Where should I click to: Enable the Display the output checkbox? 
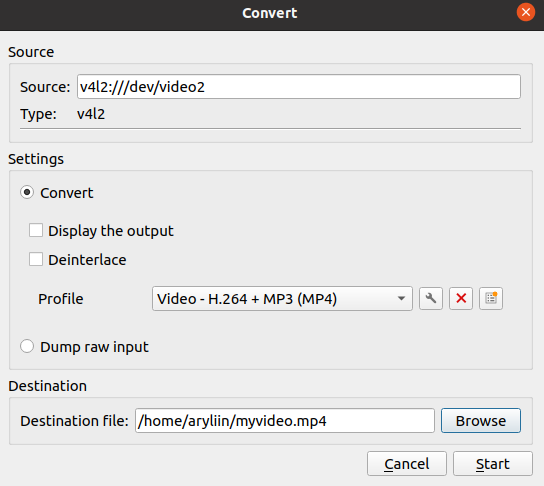(x=36, y=230)
